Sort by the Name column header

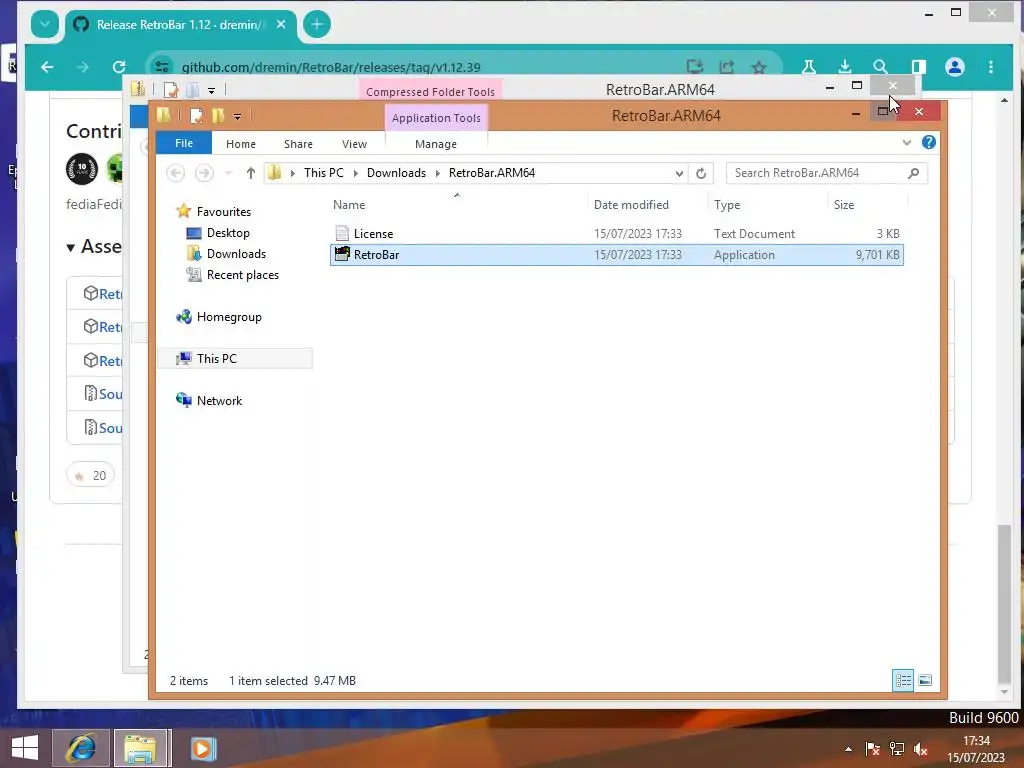tap(349, 205)
